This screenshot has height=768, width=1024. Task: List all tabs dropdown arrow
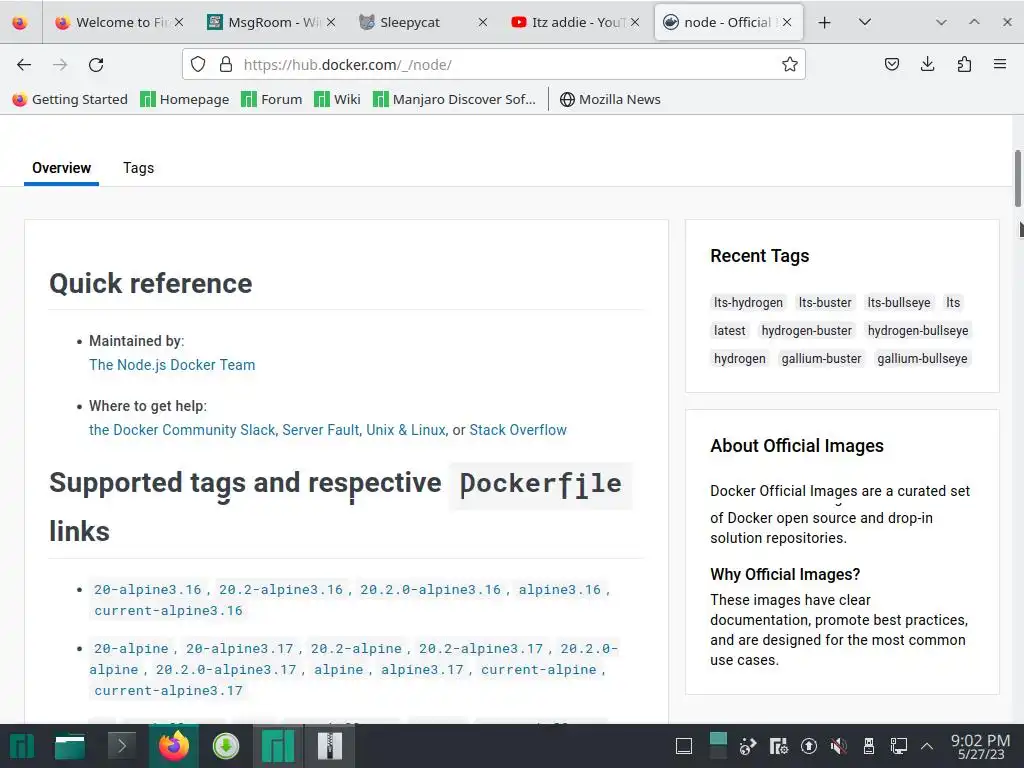[x=865, y=22]
